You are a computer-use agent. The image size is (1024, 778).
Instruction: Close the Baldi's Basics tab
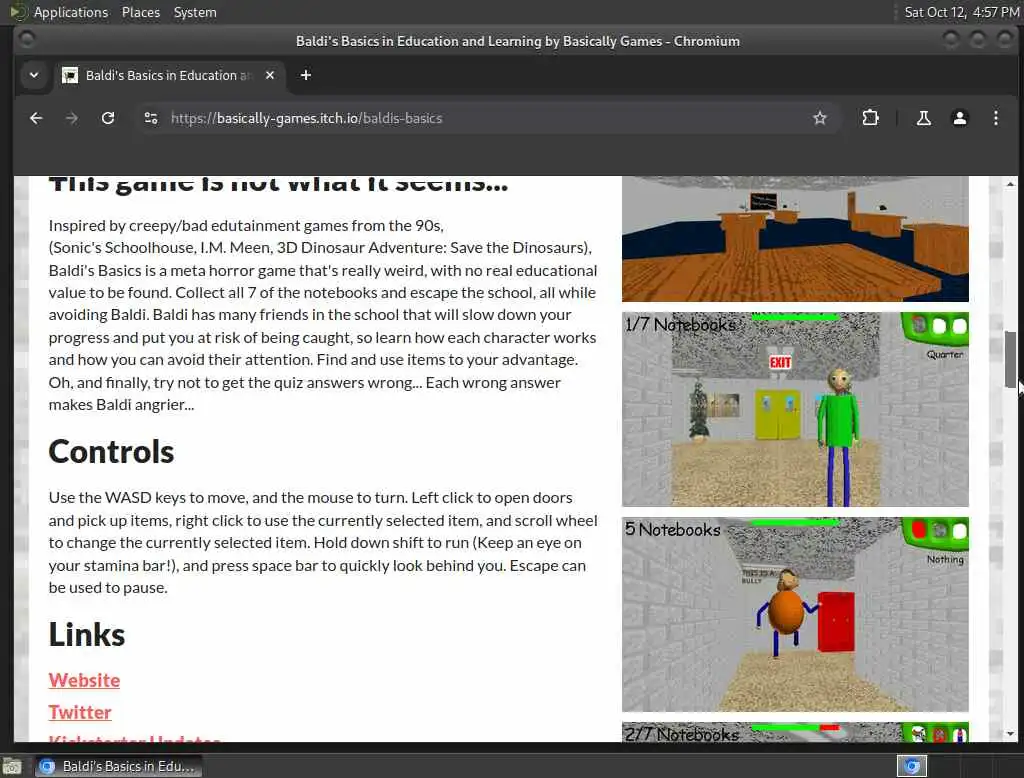pyautogui.click(x=270, y=75)
